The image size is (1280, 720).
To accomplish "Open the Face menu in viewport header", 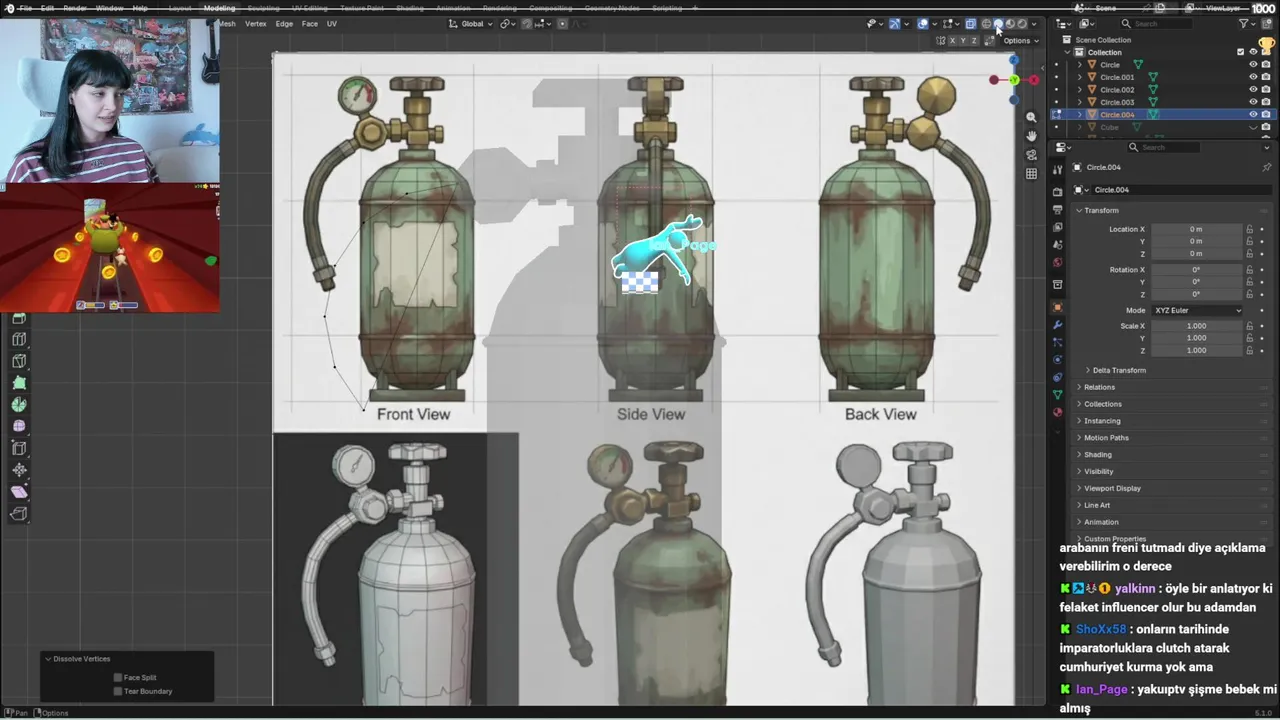I will point(310,23).
